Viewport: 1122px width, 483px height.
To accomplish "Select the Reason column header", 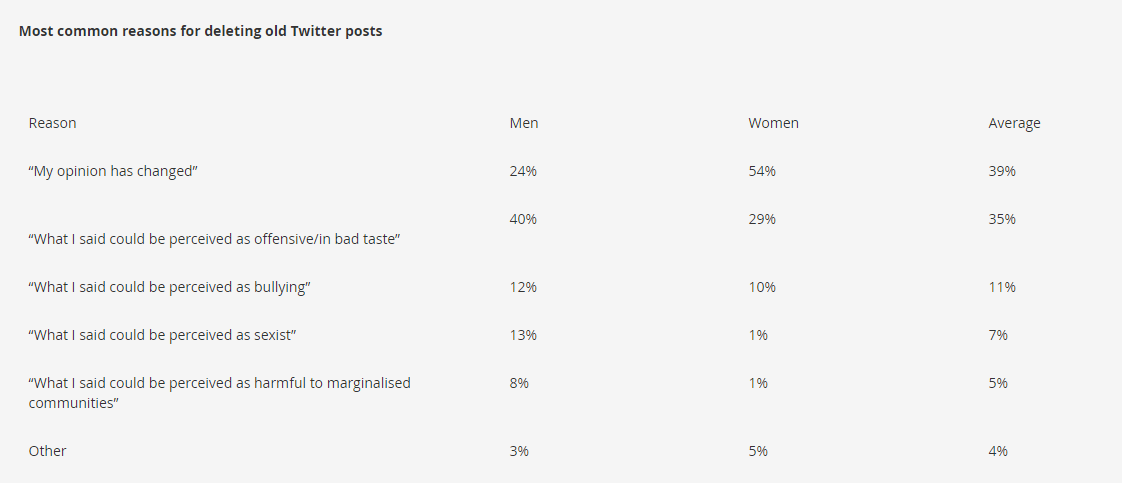I will click(x=52, y=123).
